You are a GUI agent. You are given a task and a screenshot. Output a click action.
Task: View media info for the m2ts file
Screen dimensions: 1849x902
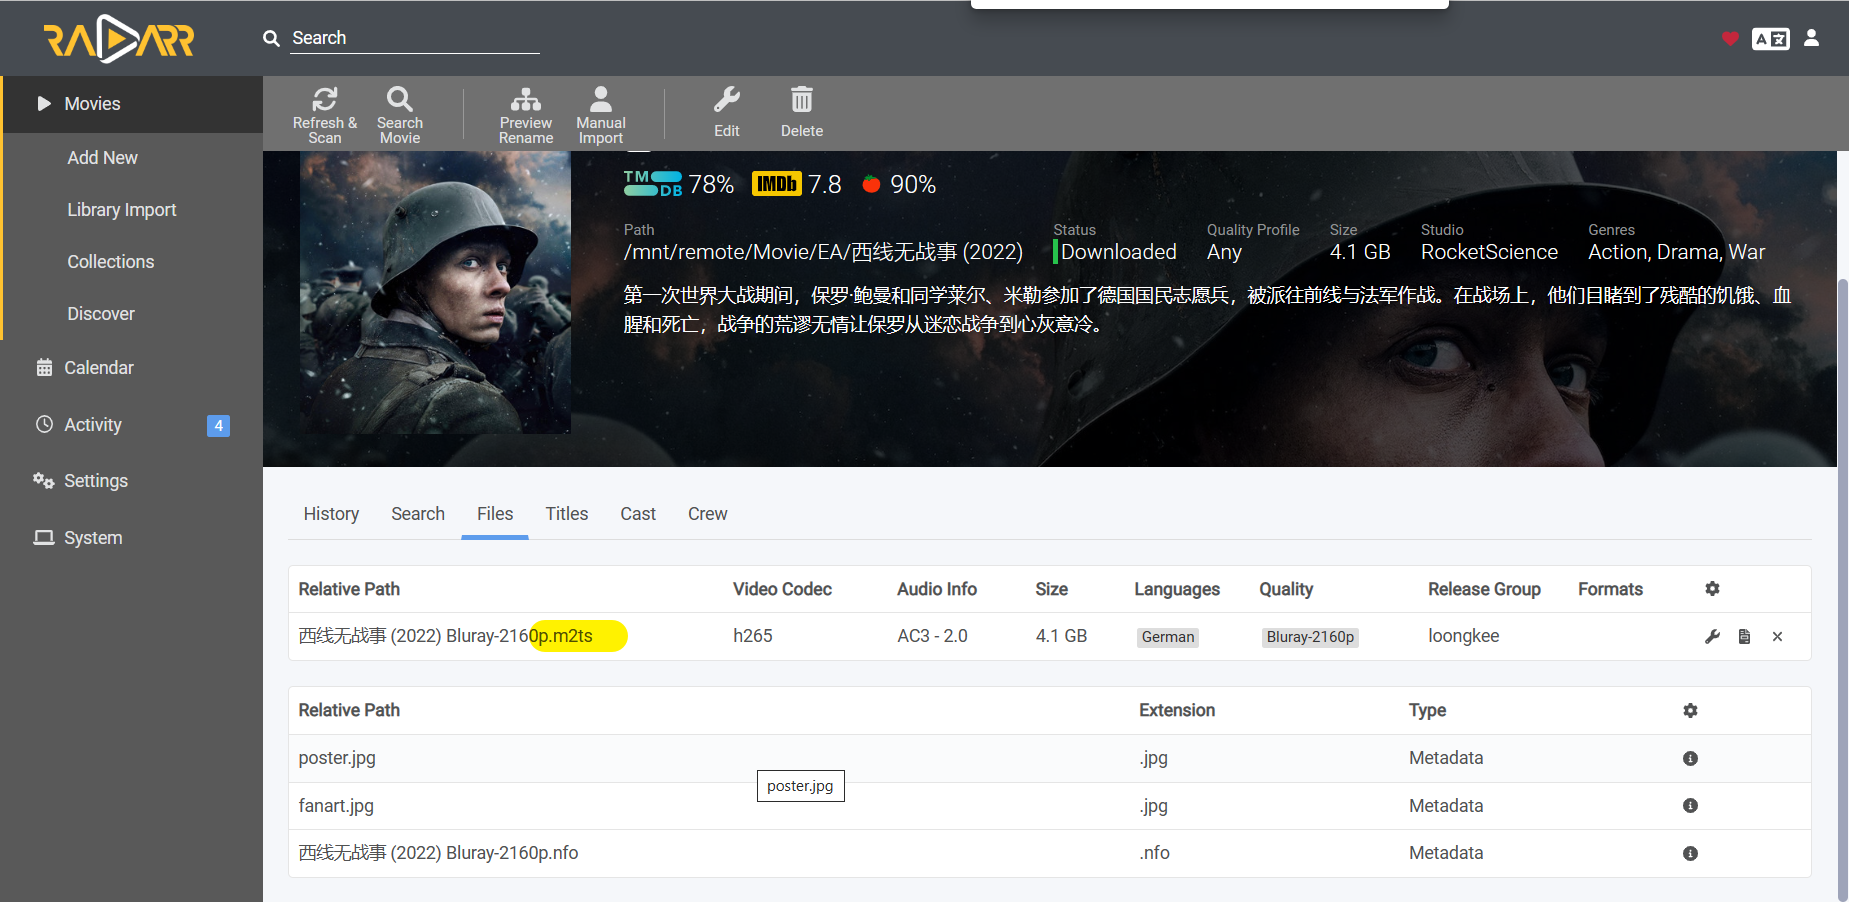(x=1744, y=636)
